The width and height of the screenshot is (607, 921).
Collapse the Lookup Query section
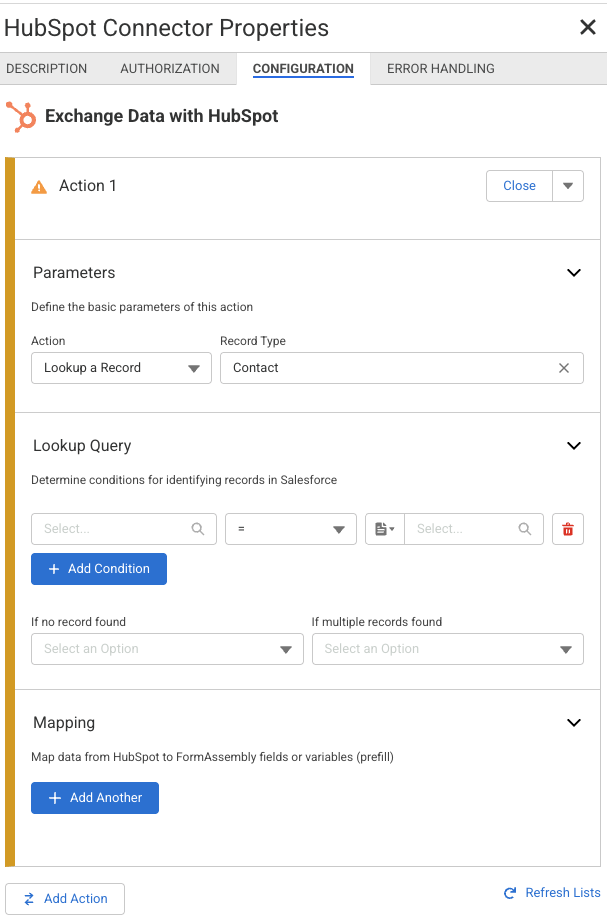coord(574,446)
